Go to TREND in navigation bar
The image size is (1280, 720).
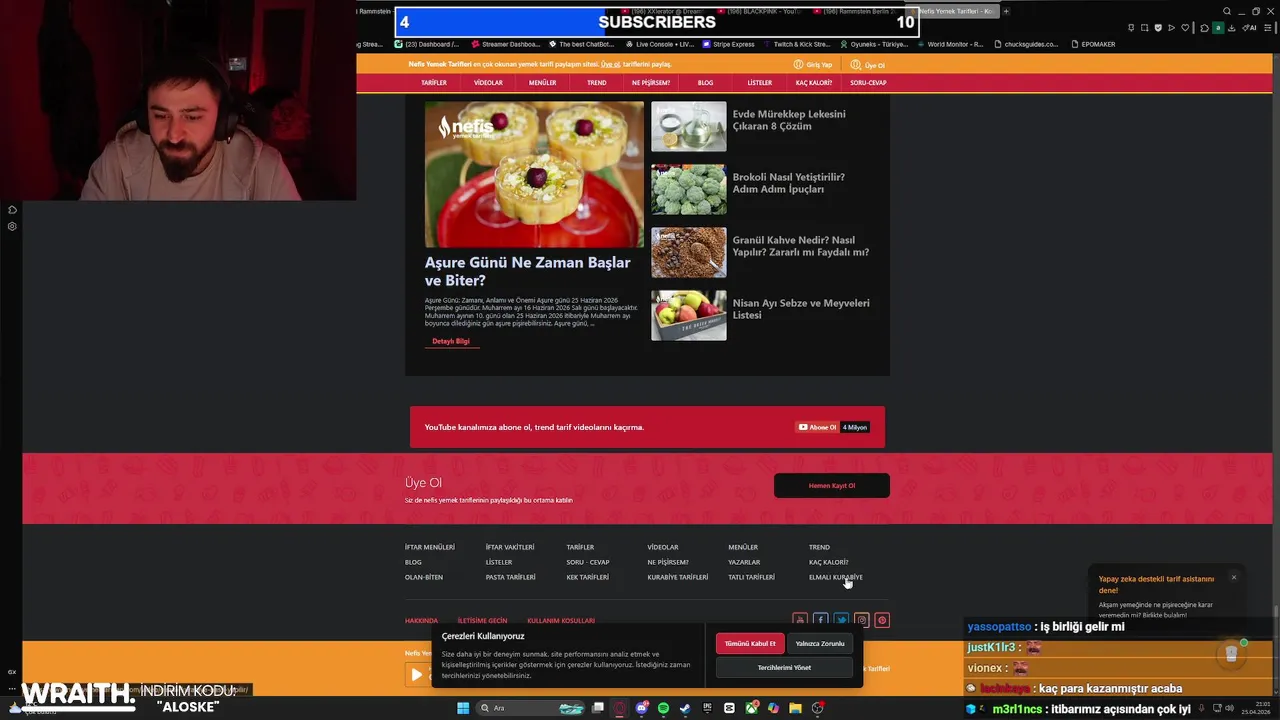click(597, 83)
